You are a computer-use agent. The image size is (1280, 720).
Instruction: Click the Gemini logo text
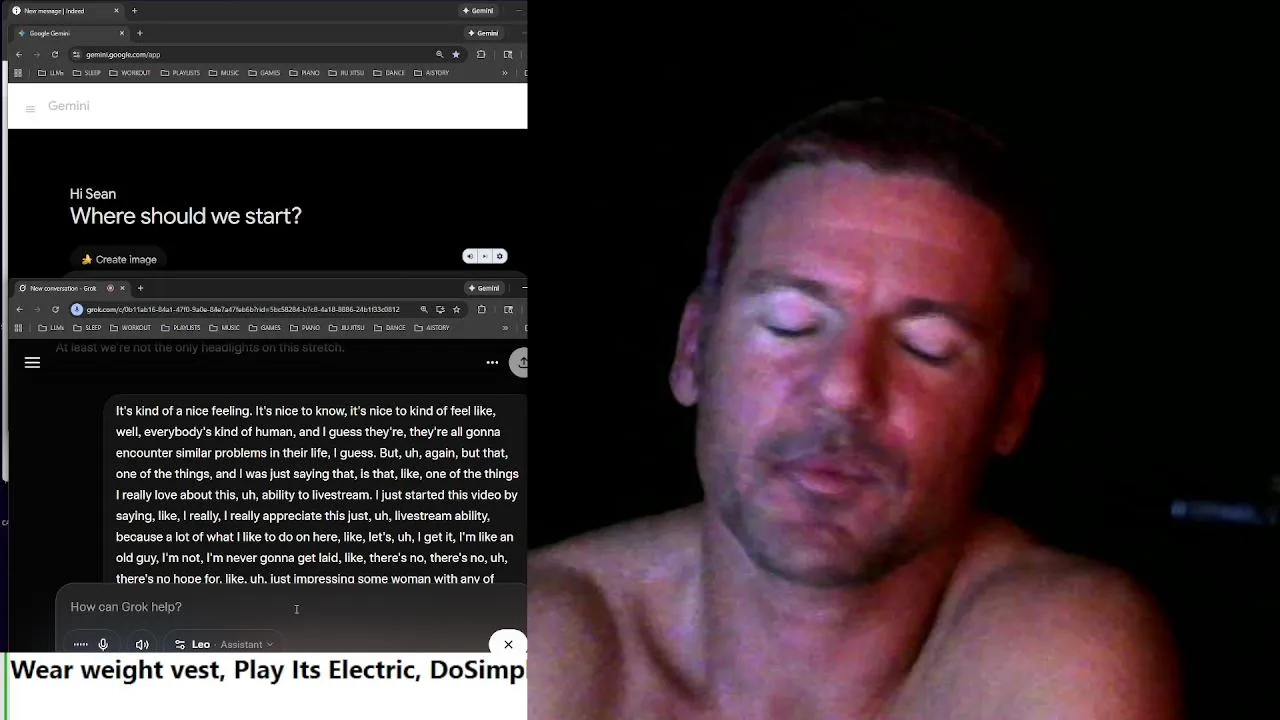[69, 106]
